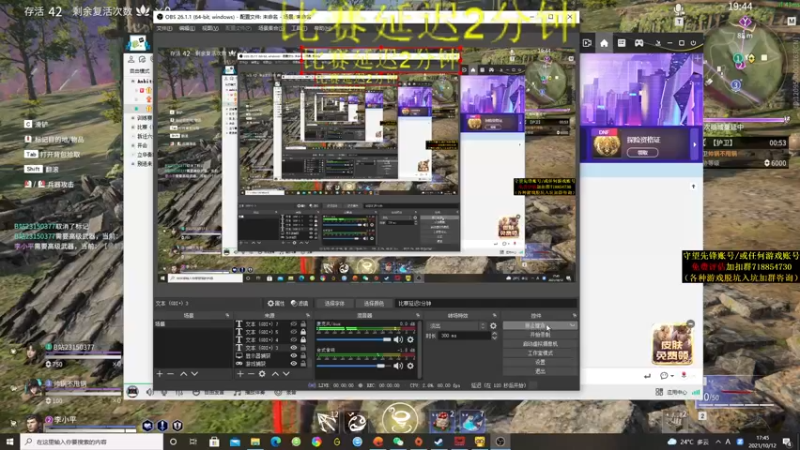Hide 文本 (GDI+) 7 source via eye
The height and width of the screenshot is (450, 800).
pos(293,324)
